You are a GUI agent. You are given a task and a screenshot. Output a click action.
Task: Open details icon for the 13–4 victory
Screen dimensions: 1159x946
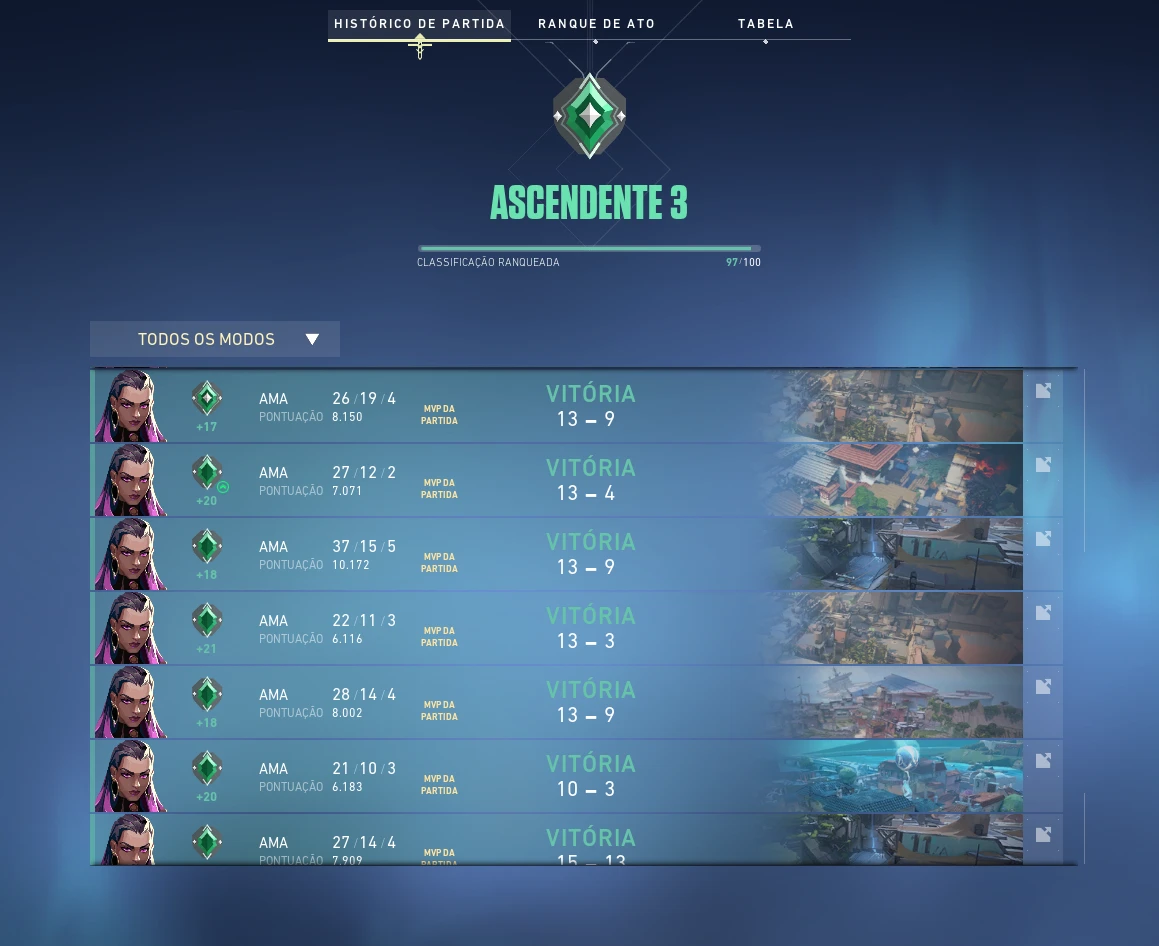1043,465
